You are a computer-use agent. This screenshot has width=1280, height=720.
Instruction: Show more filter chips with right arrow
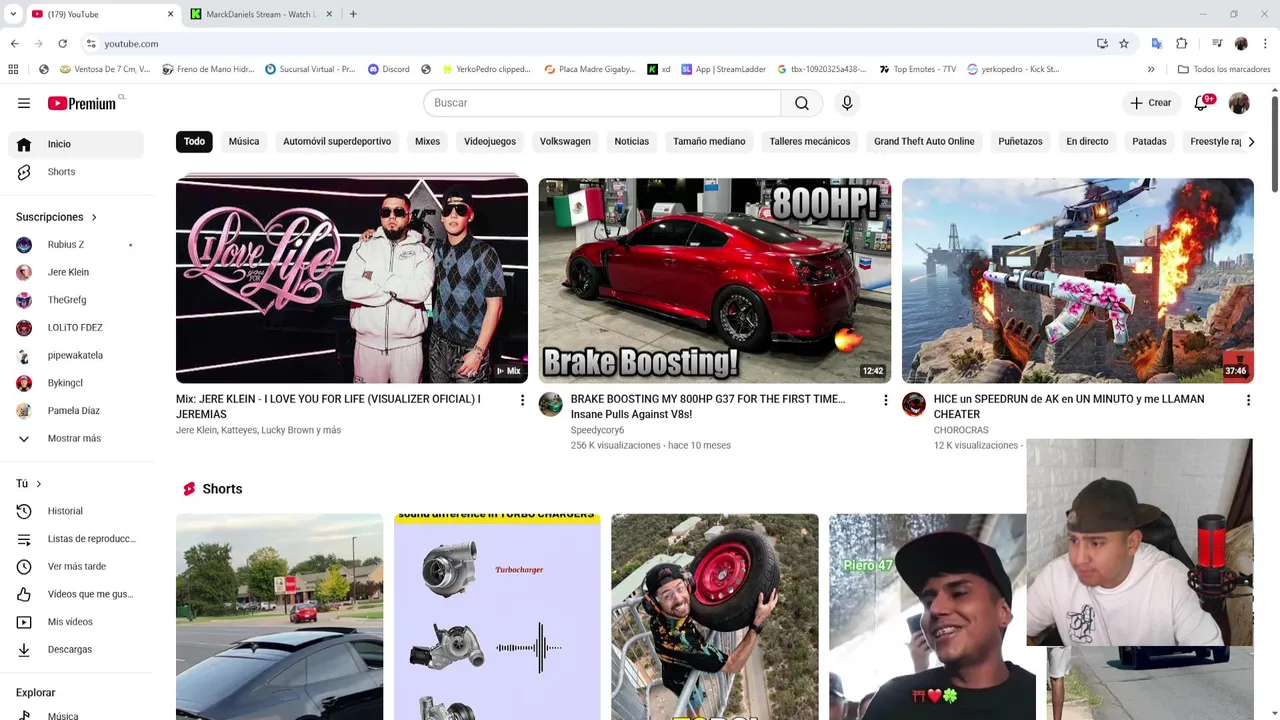pyautogui.click(x=1251, y=142)
